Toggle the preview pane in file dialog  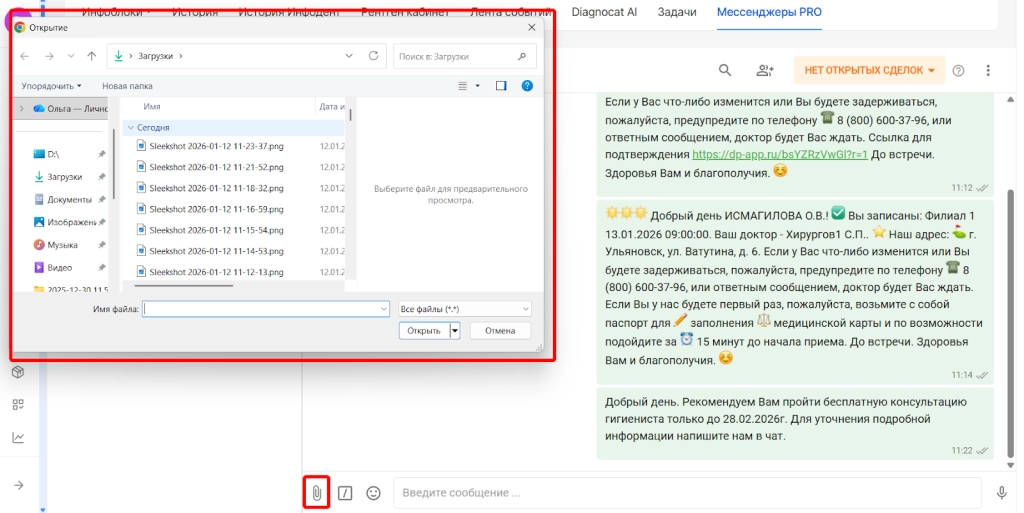tap(501, 86)
